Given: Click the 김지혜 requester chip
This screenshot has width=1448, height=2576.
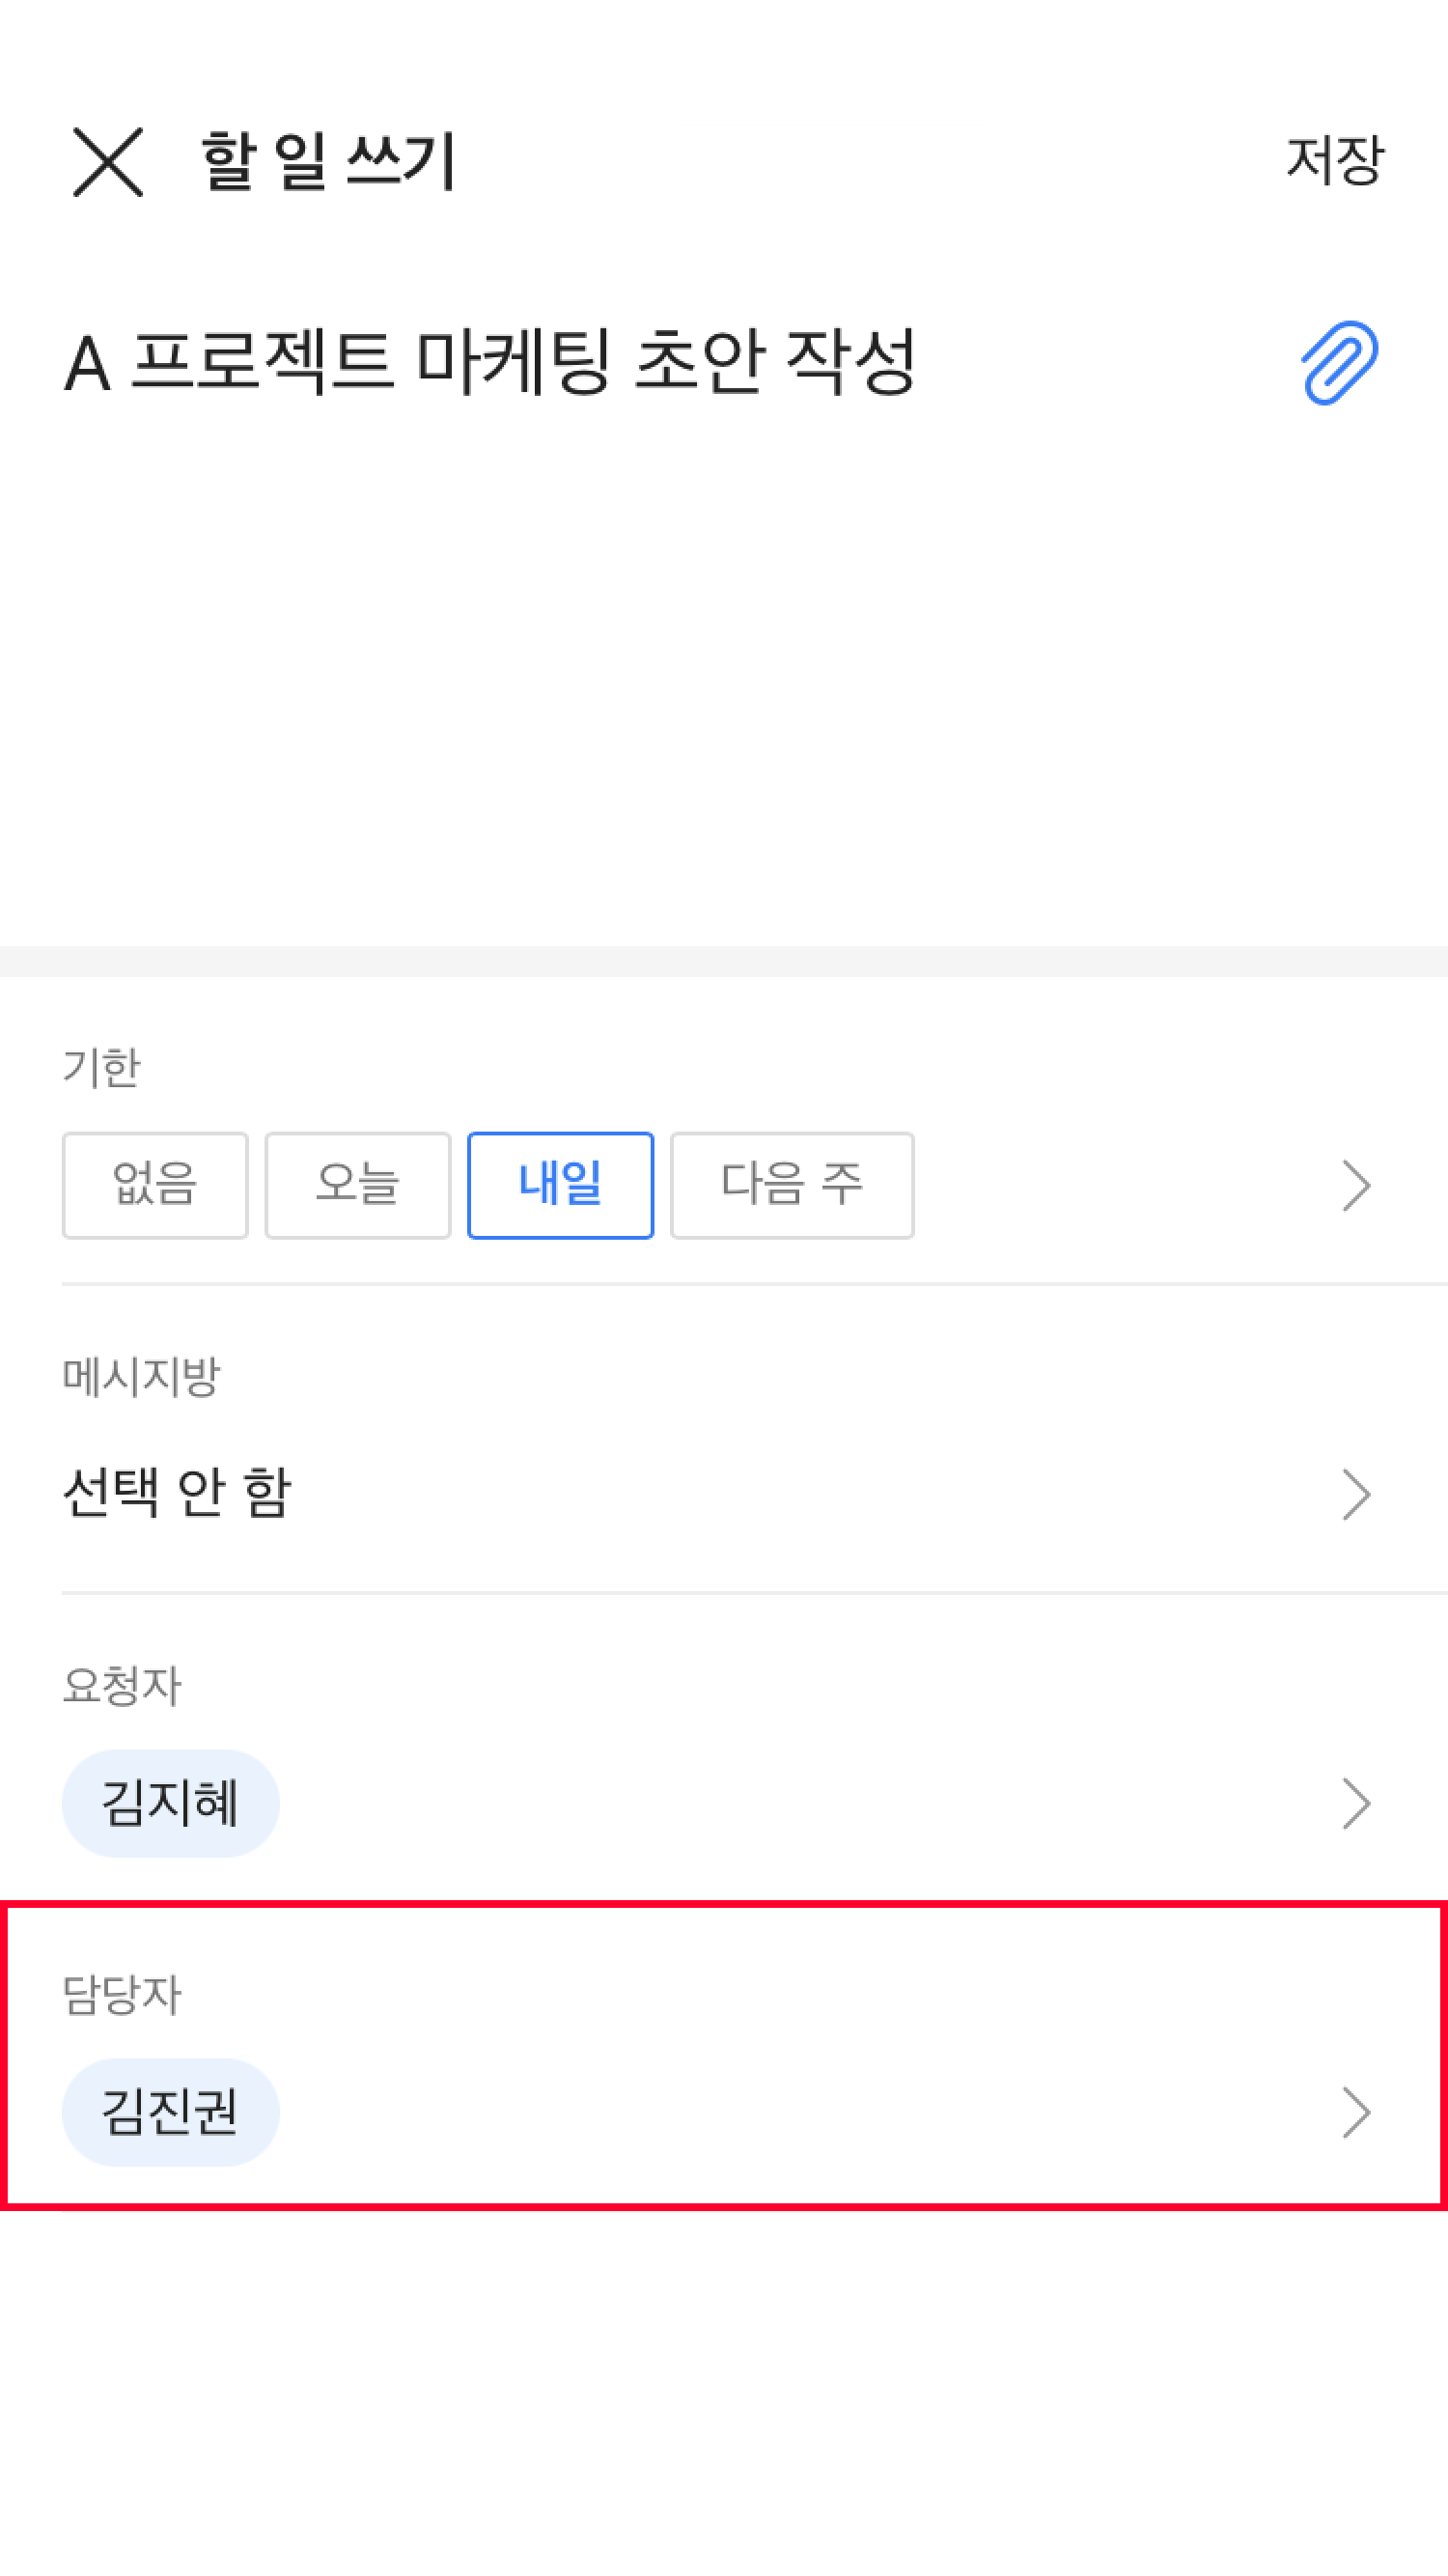Looking at the screenshot, I should (x=171, y=1803).
